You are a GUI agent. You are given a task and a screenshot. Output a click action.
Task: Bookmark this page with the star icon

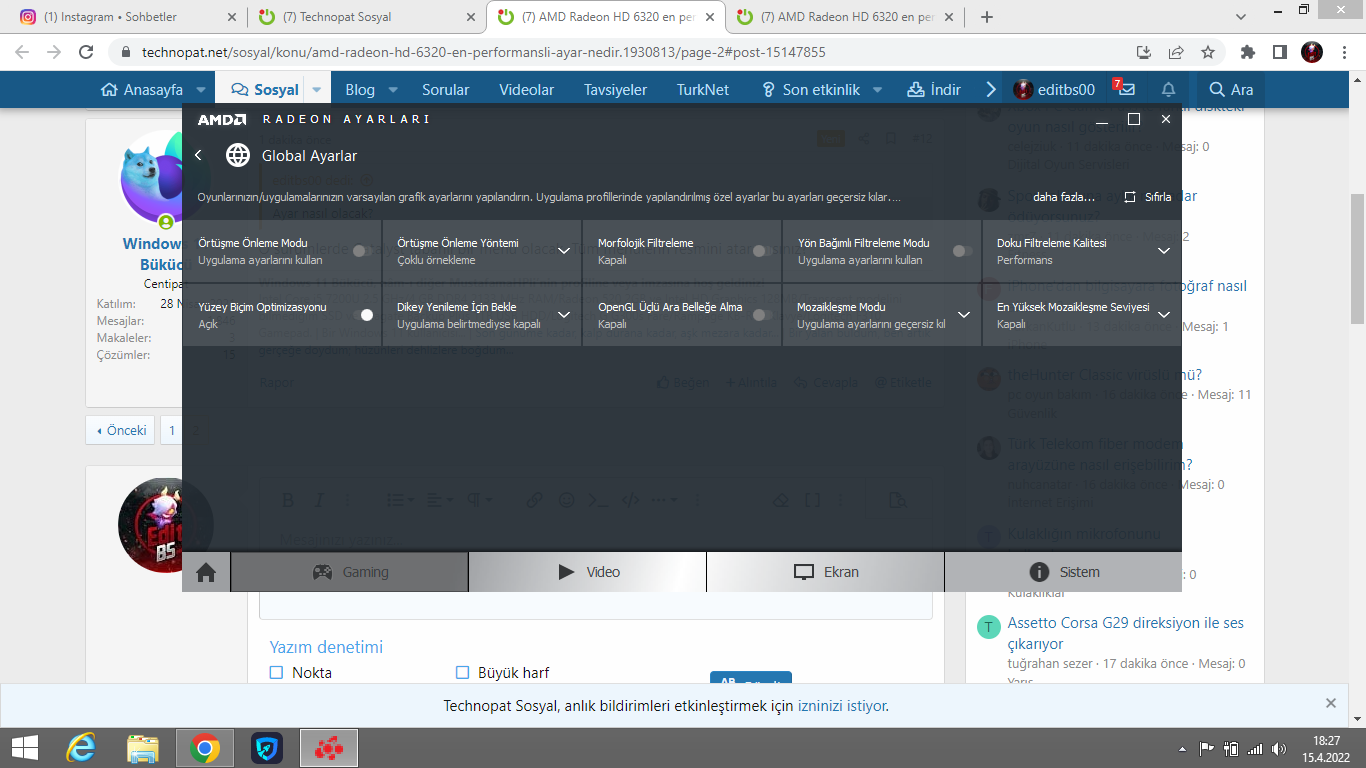[x=1208, y=52]
